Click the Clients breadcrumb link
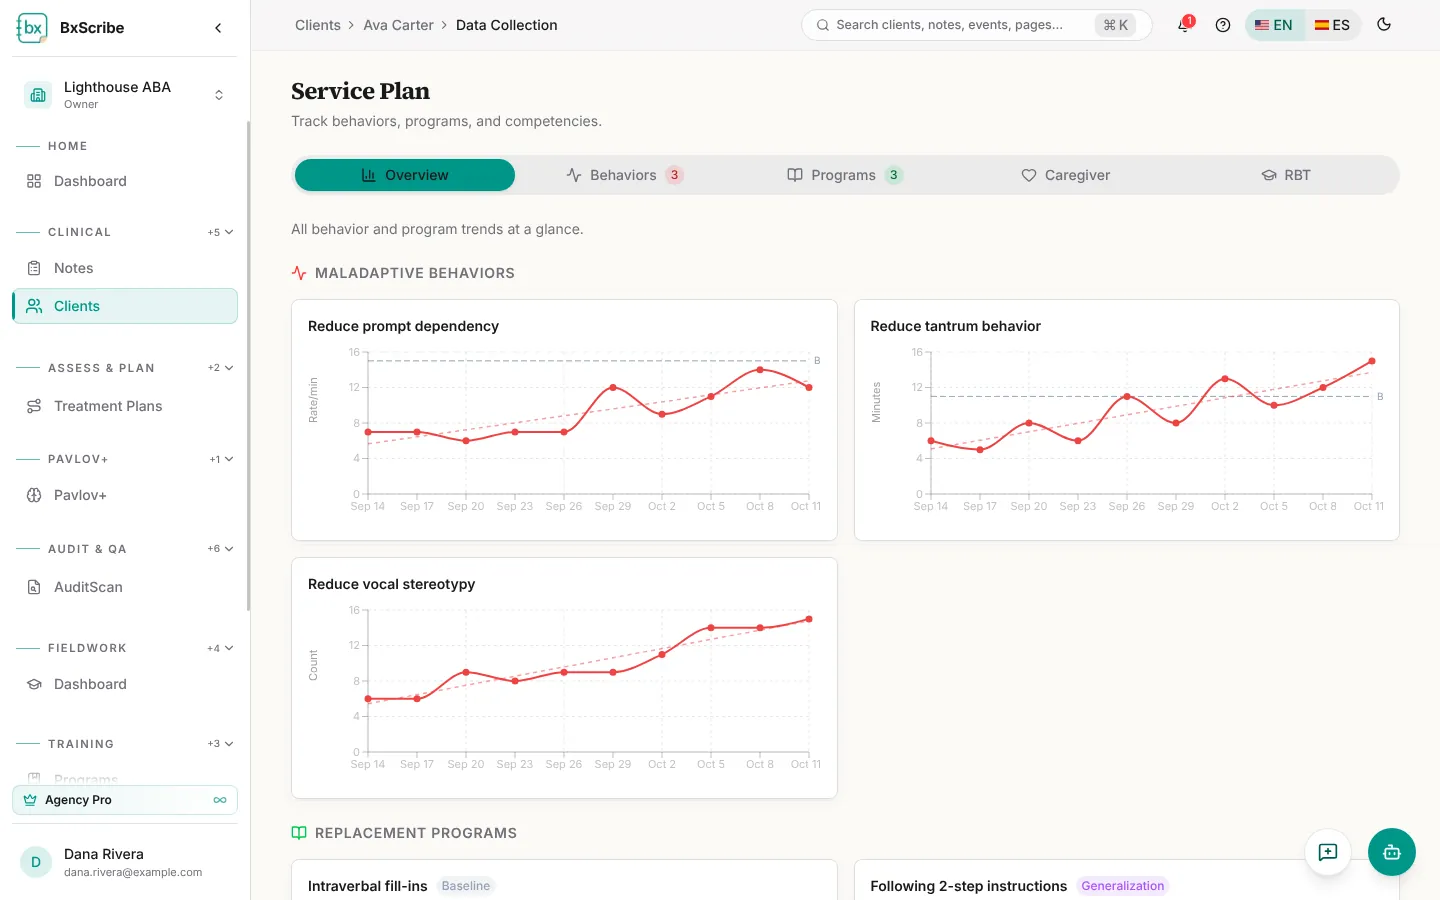The height and width of the screenshot is (900, 1440). coord(318,25)
